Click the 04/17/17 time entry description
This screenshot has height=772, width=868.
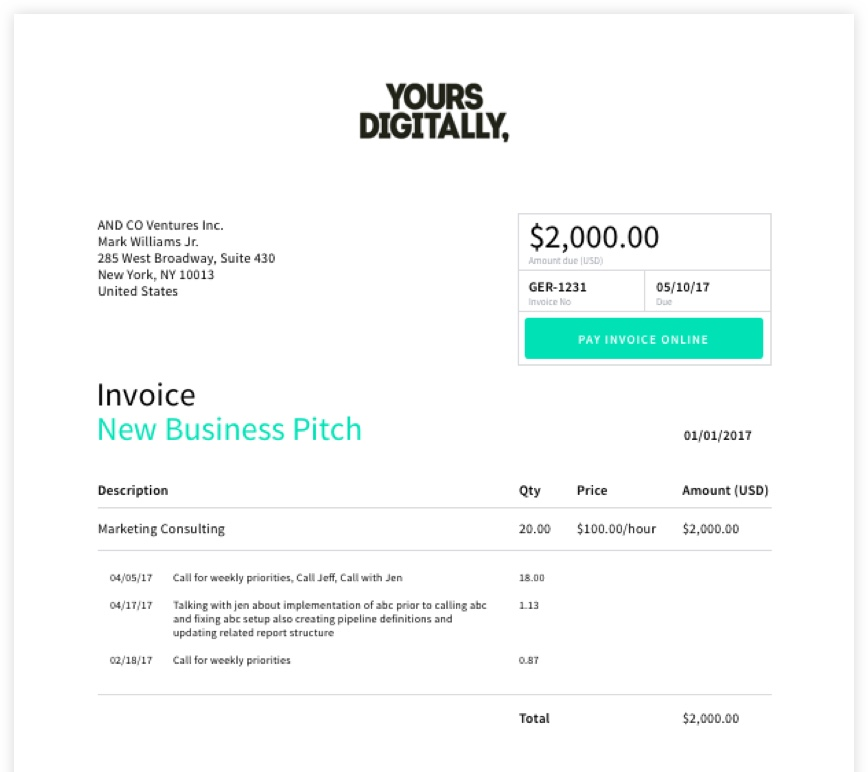click(x=329, y=619)
